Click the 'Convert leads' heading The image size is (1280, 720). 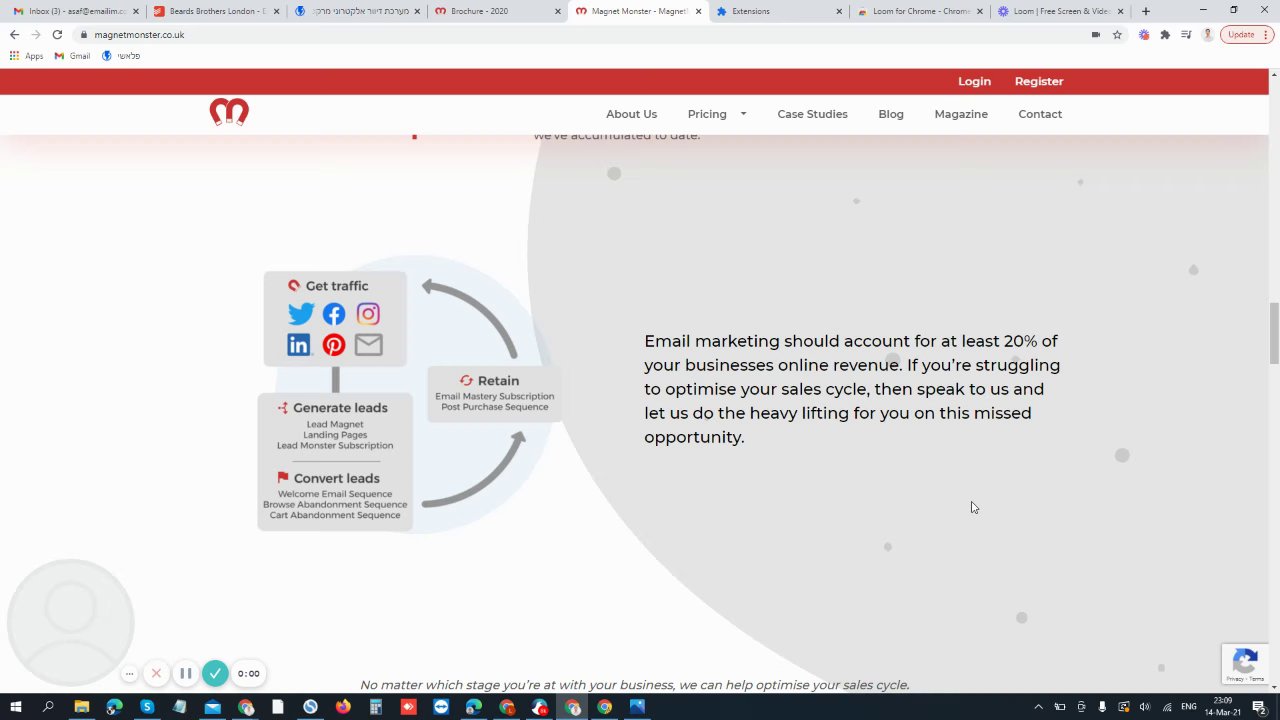tap(337, 478)
